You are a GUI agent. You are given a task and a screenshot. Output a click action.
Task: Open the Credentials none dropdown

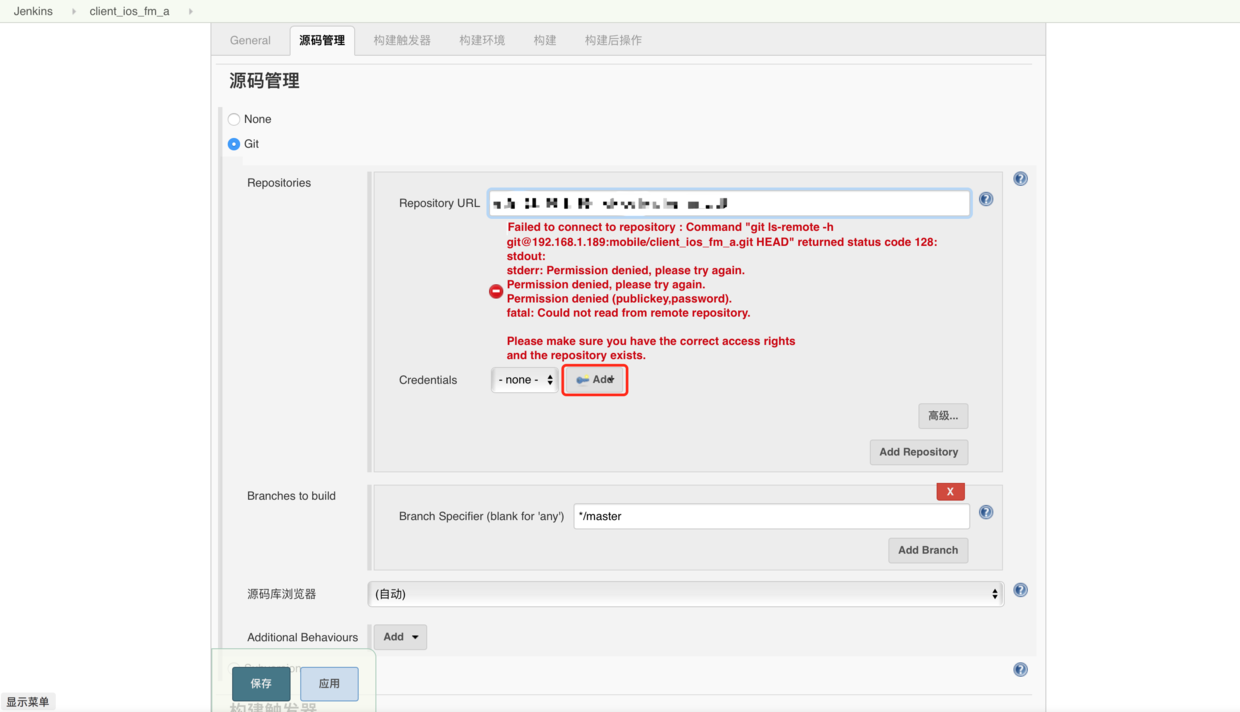[x=525, y=380]
